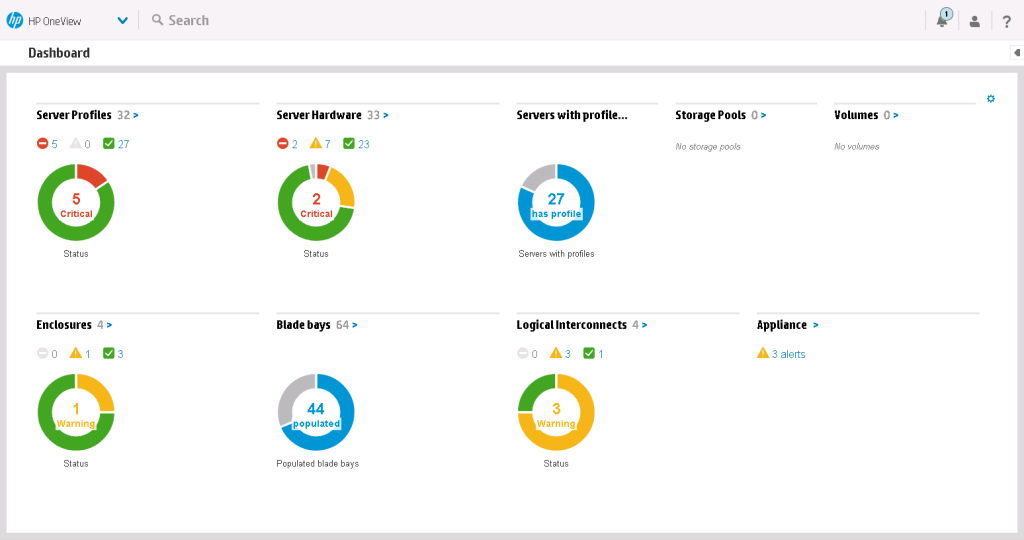Click the arrow beside Appliance
The height and width of the screenshot is (540, 1024).
[x=816, y=325]
